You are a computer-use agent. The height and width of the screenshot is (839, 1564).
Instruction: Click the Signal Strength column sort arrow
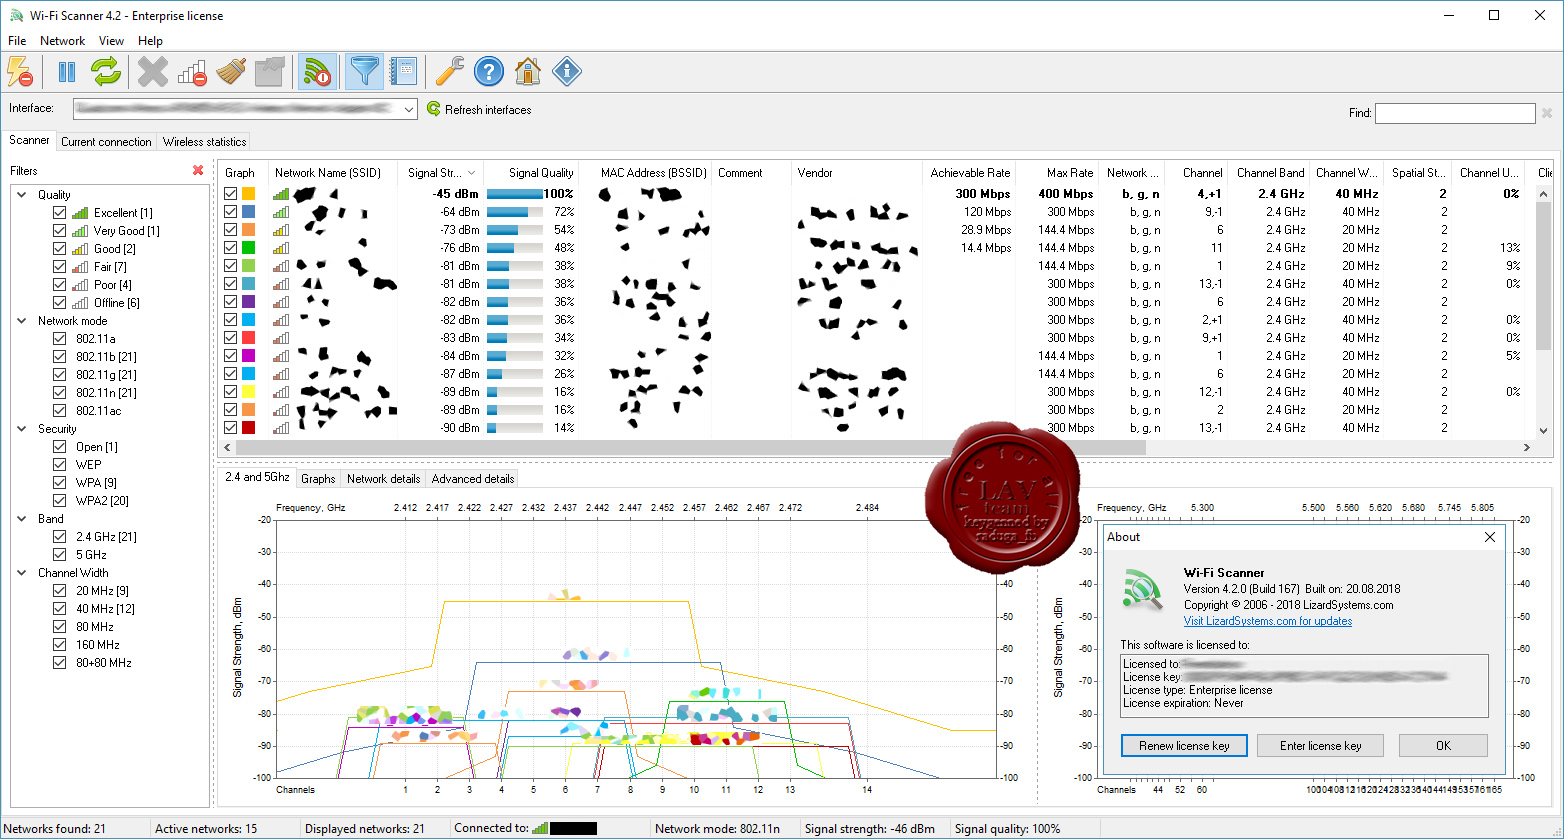tap(472, 173)
